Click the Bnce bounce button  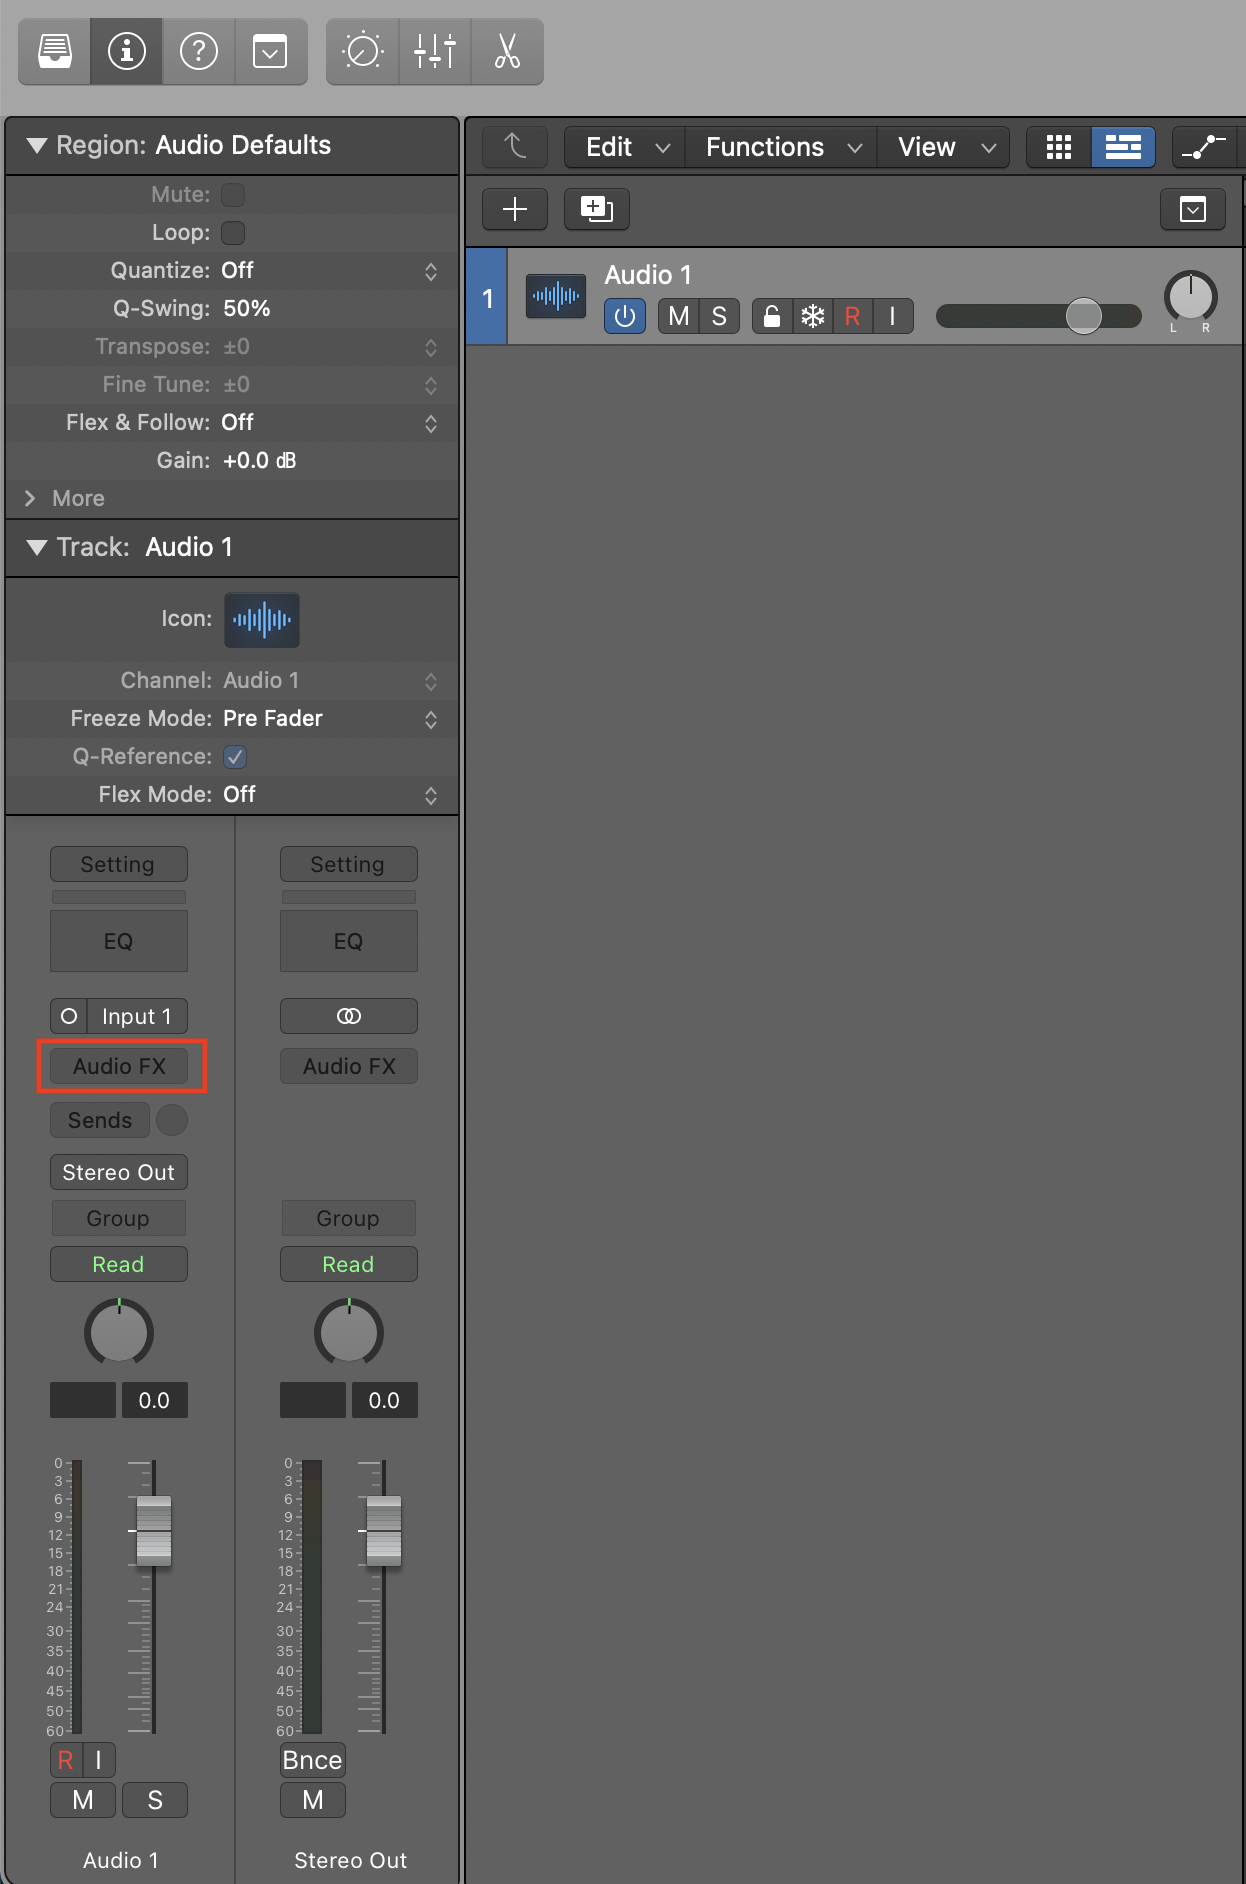pos(312,1760)
